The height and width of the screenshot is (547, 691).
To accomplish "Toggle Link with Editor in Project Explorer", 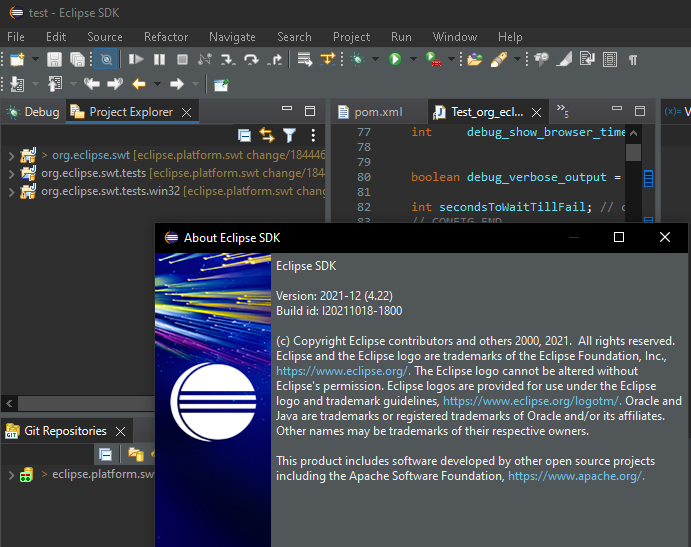I will point(266,135).
